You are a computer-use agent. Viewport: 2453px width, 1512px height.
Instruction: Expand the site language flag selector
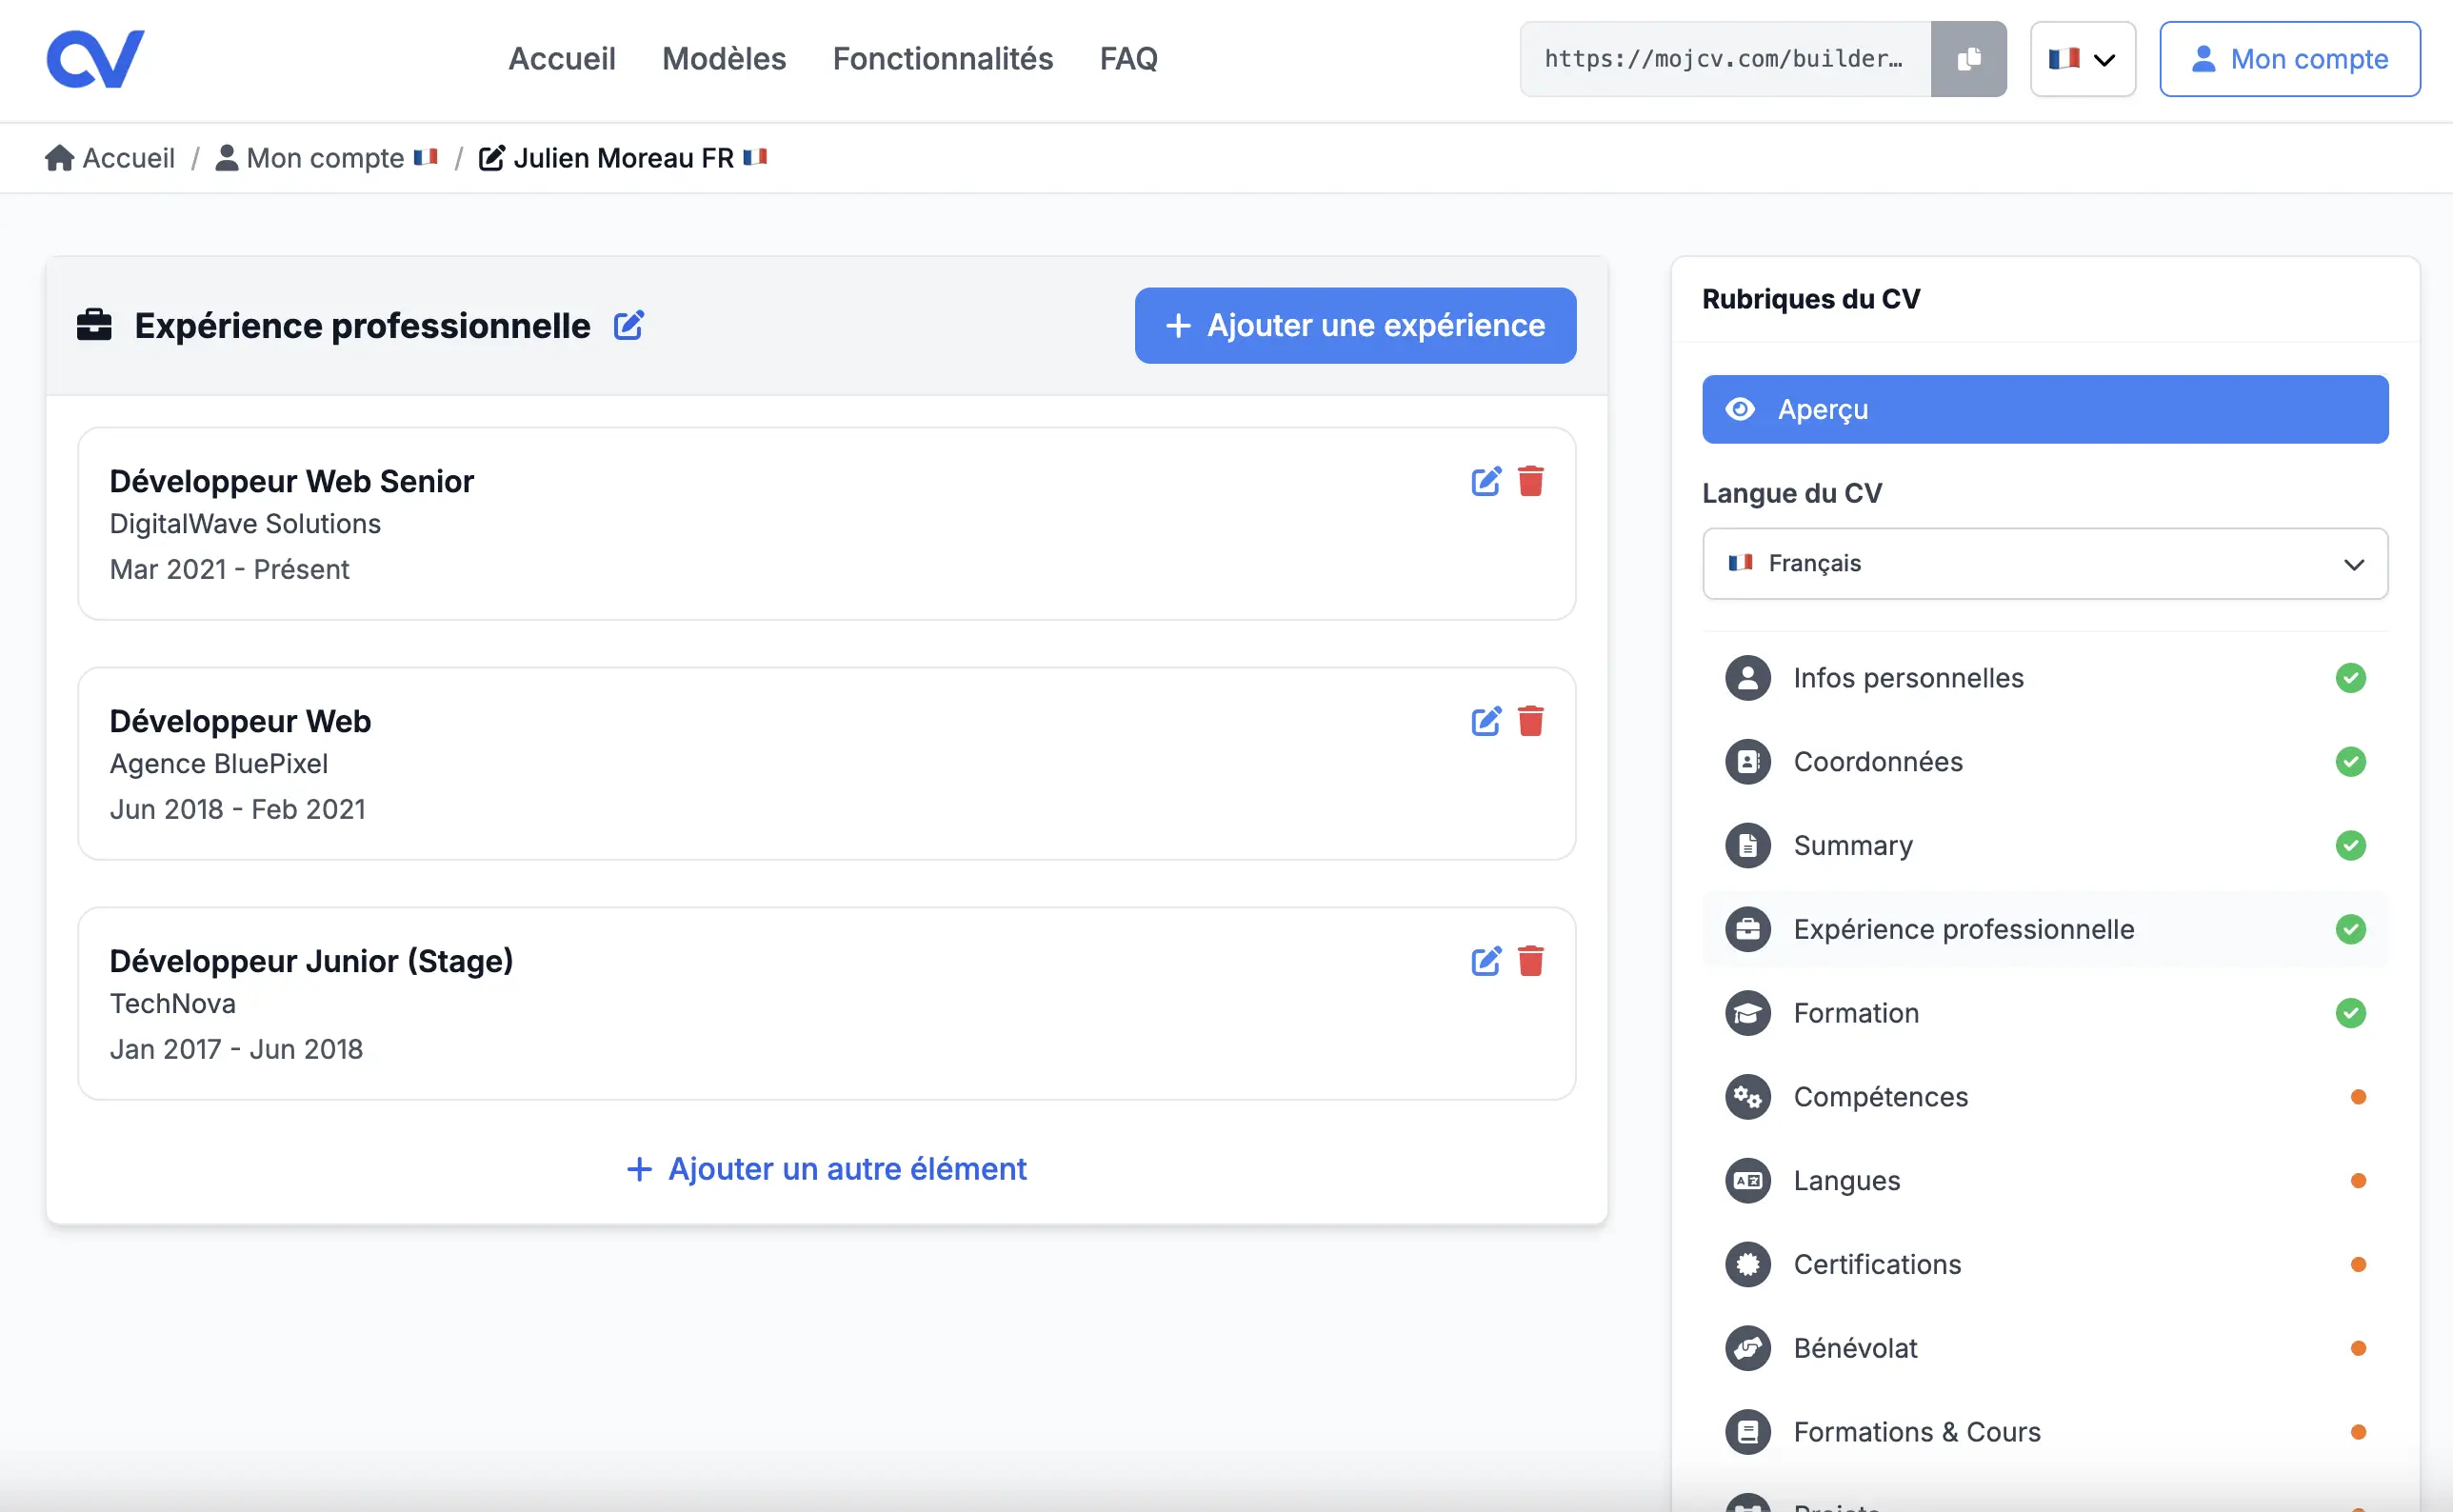2081,58
